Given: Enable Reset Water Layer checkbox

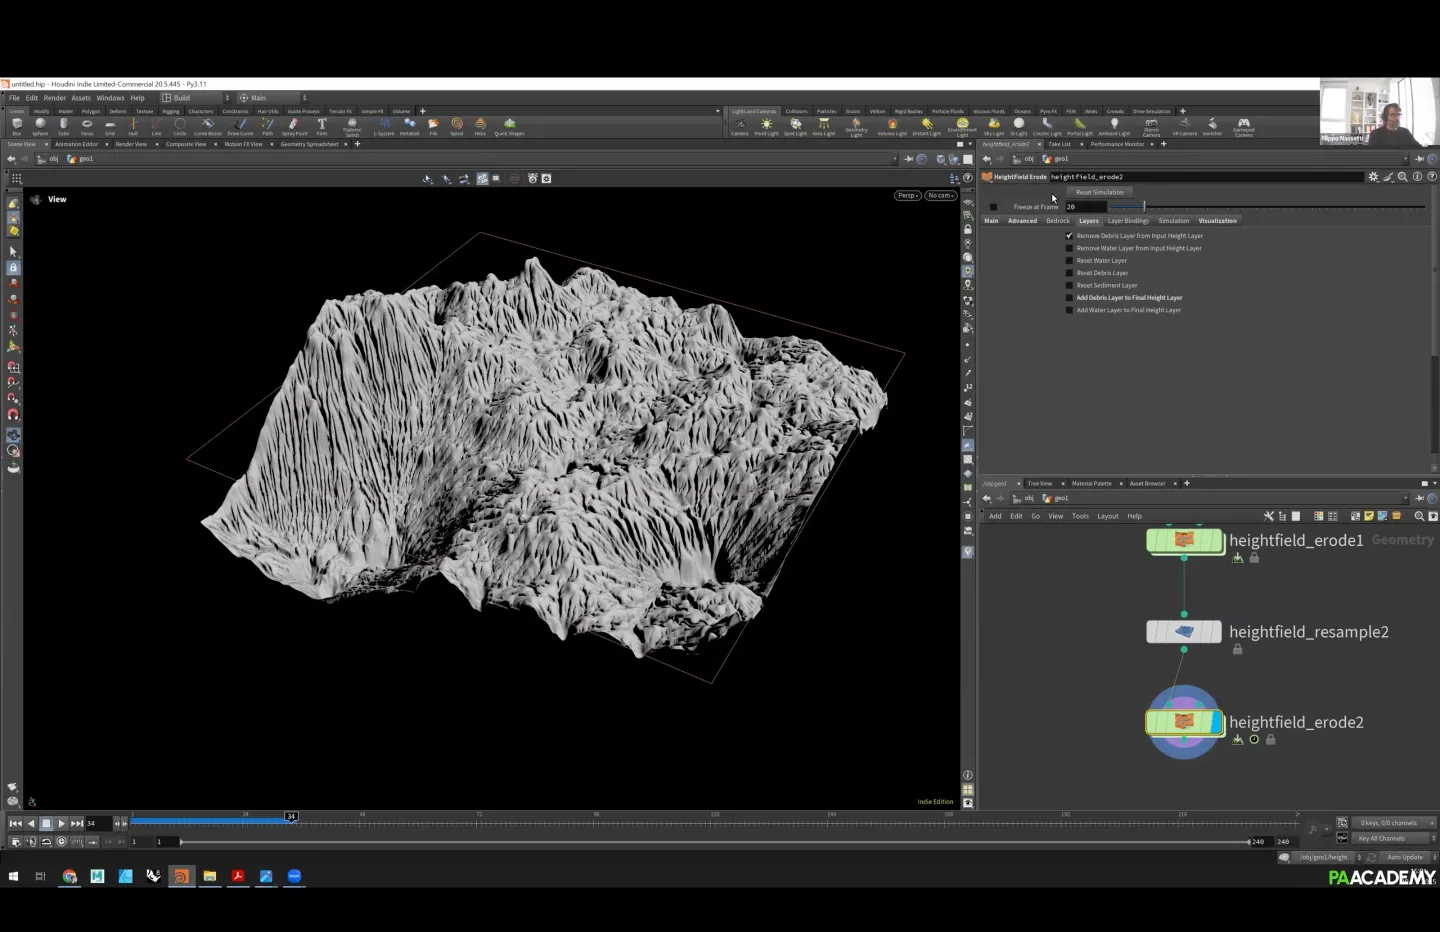Looking at the screenshot, I should (x=1069, y=261).
